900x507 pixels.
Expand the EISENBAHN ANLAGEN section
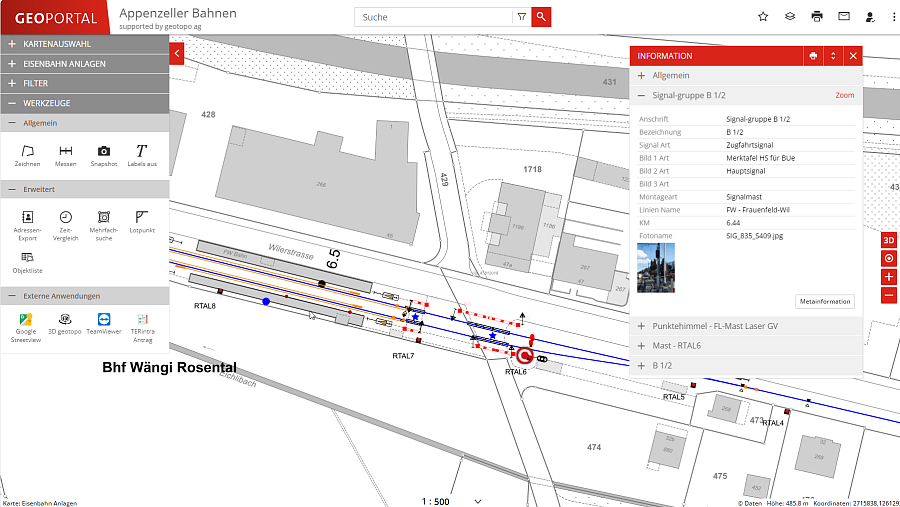84,64
